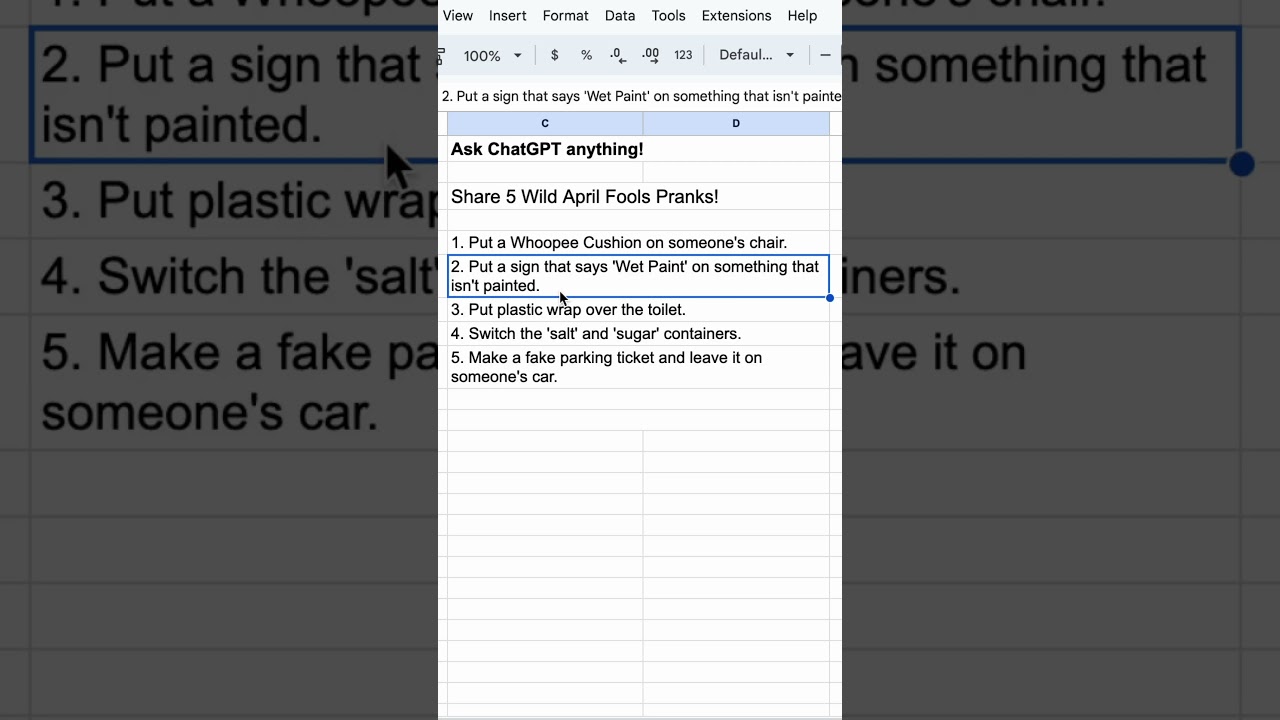The image size is (1280, 720).
Task: Open the 100% zoom dropdown
Action: pyautogui.click(x=492, y=56)
